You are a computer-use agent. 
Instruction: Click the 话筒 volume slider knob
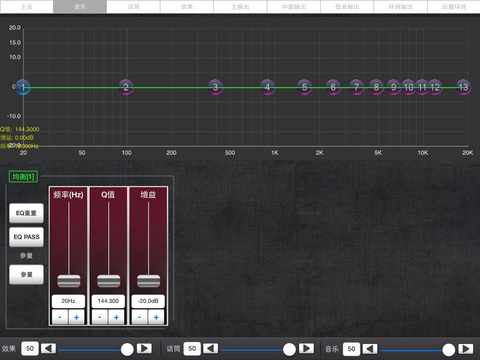(x=289, y=349)
